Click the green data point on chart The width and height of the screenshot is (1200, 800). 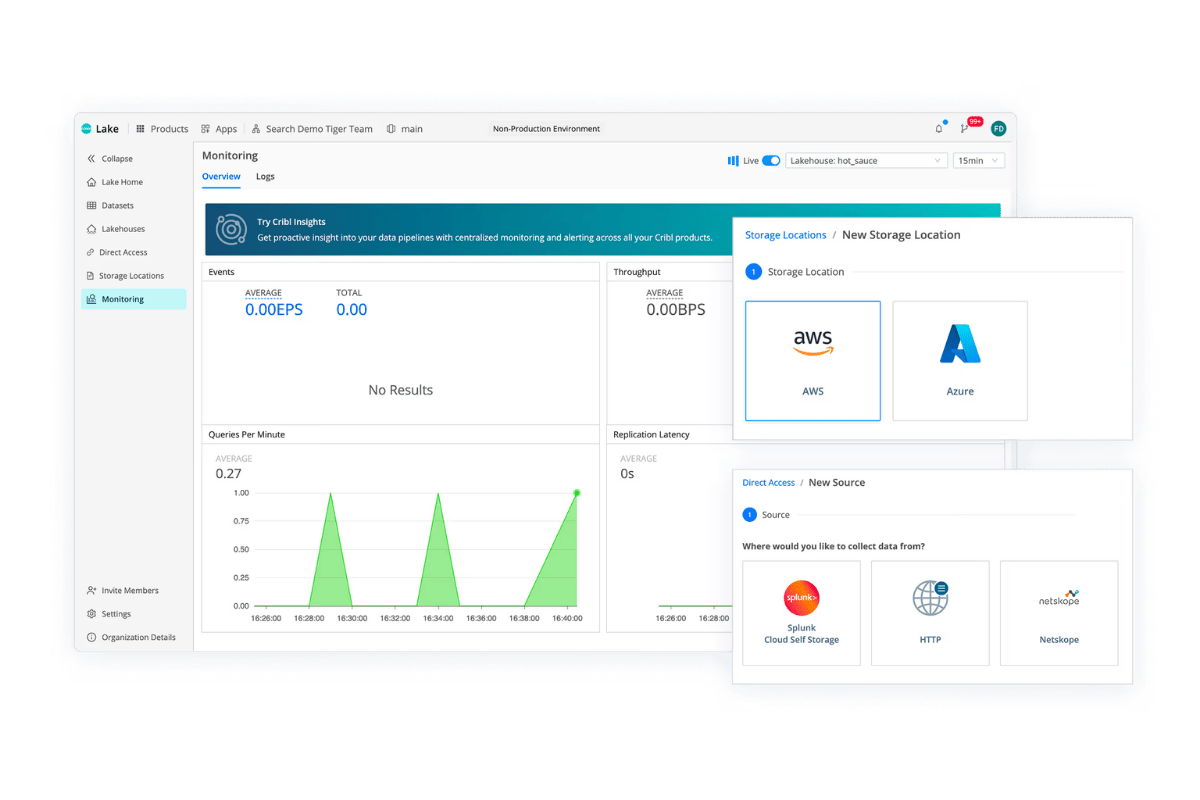point(577,493)
